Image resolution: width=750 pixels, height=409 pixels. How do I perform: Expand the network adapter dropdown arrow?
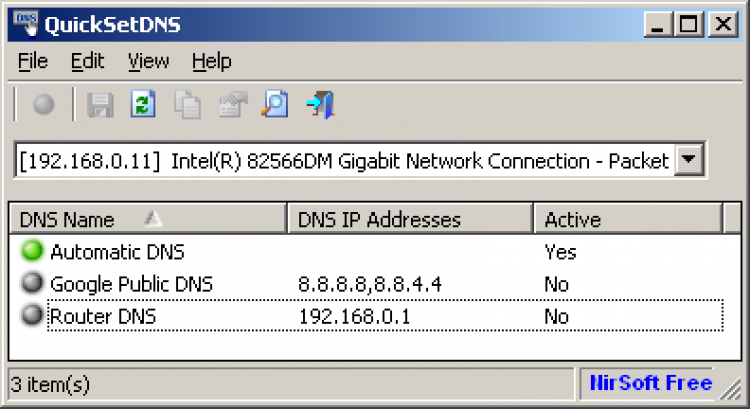(x=689, y=161)
